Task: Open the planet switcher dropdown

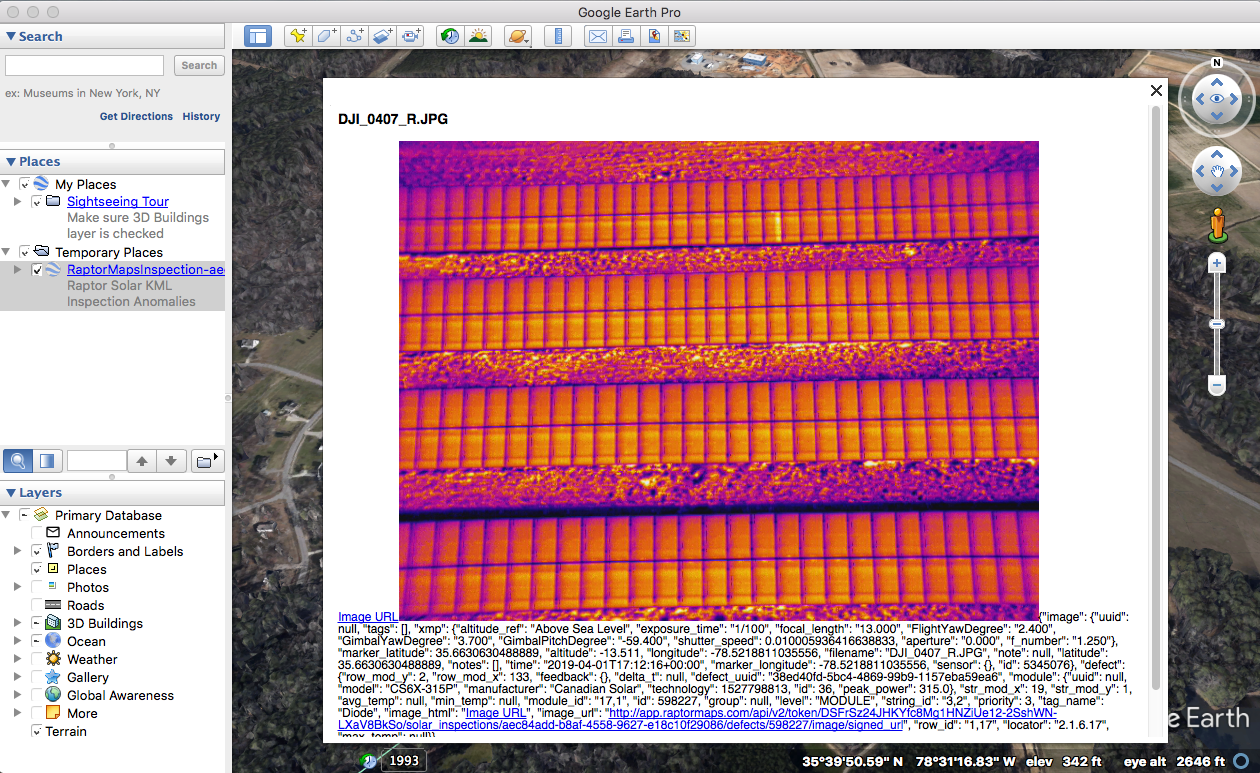Action: (x=518, y=36)
